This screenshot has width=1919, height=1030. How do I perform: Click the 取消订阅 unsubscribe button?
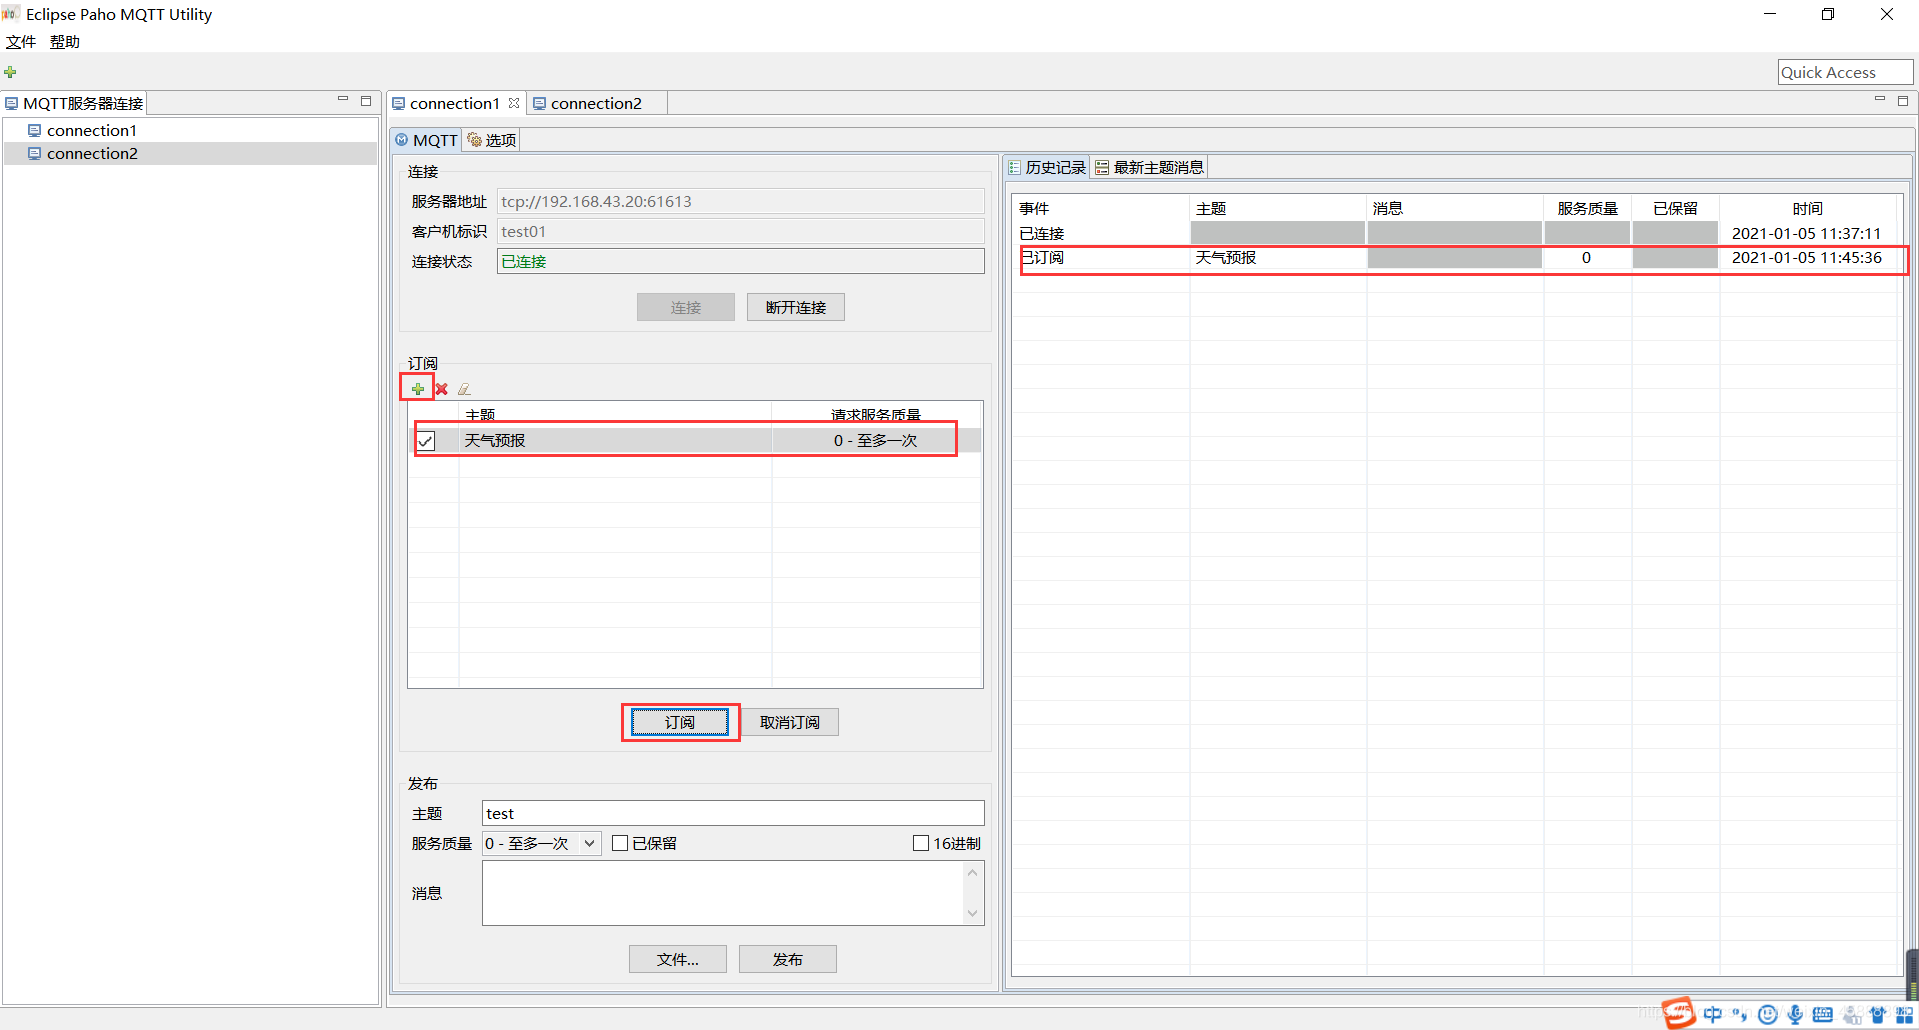point(790,722)
